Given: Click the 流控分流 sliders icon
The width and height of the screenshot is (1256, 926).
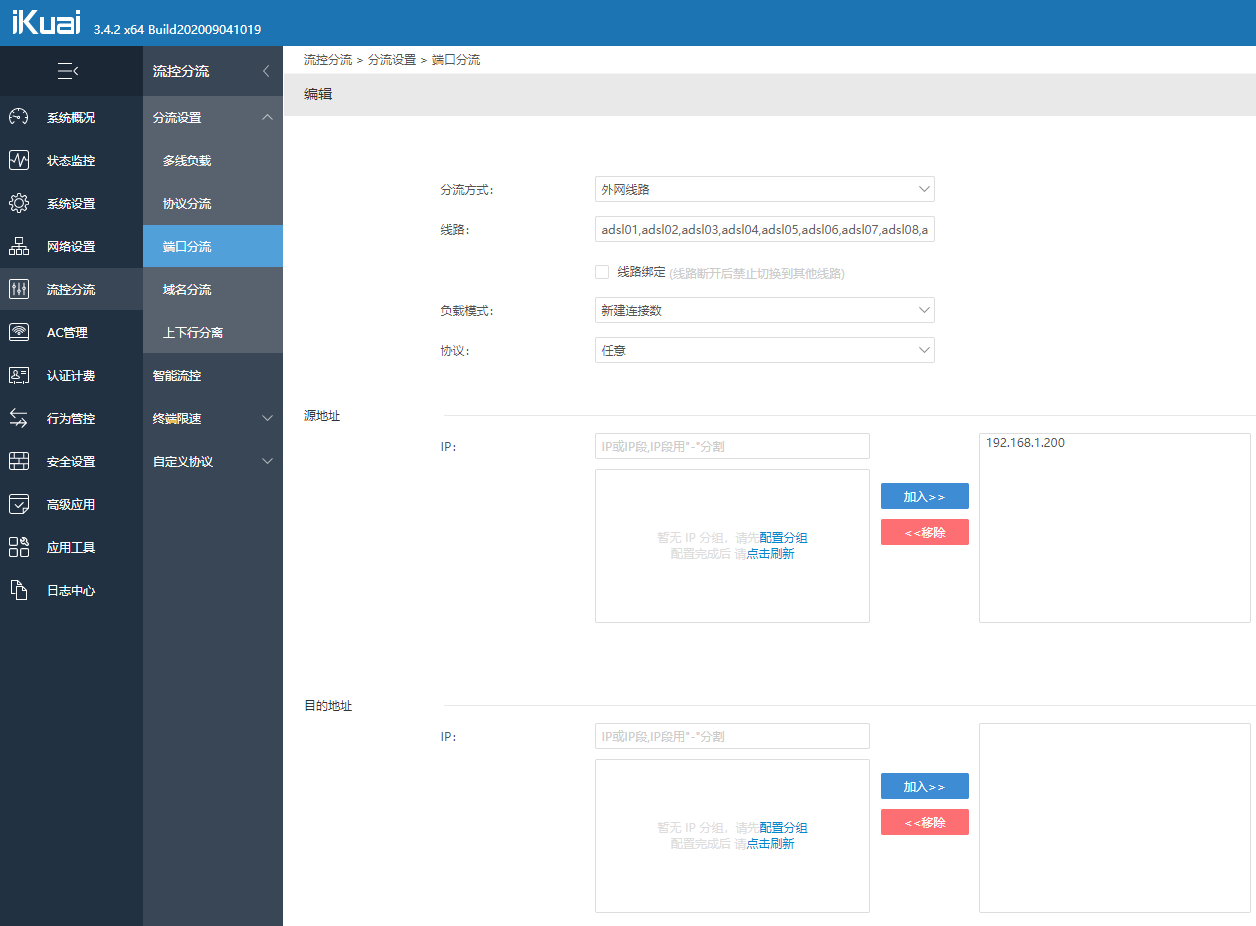Looking at the screenshot, I should tap(19, 289).
